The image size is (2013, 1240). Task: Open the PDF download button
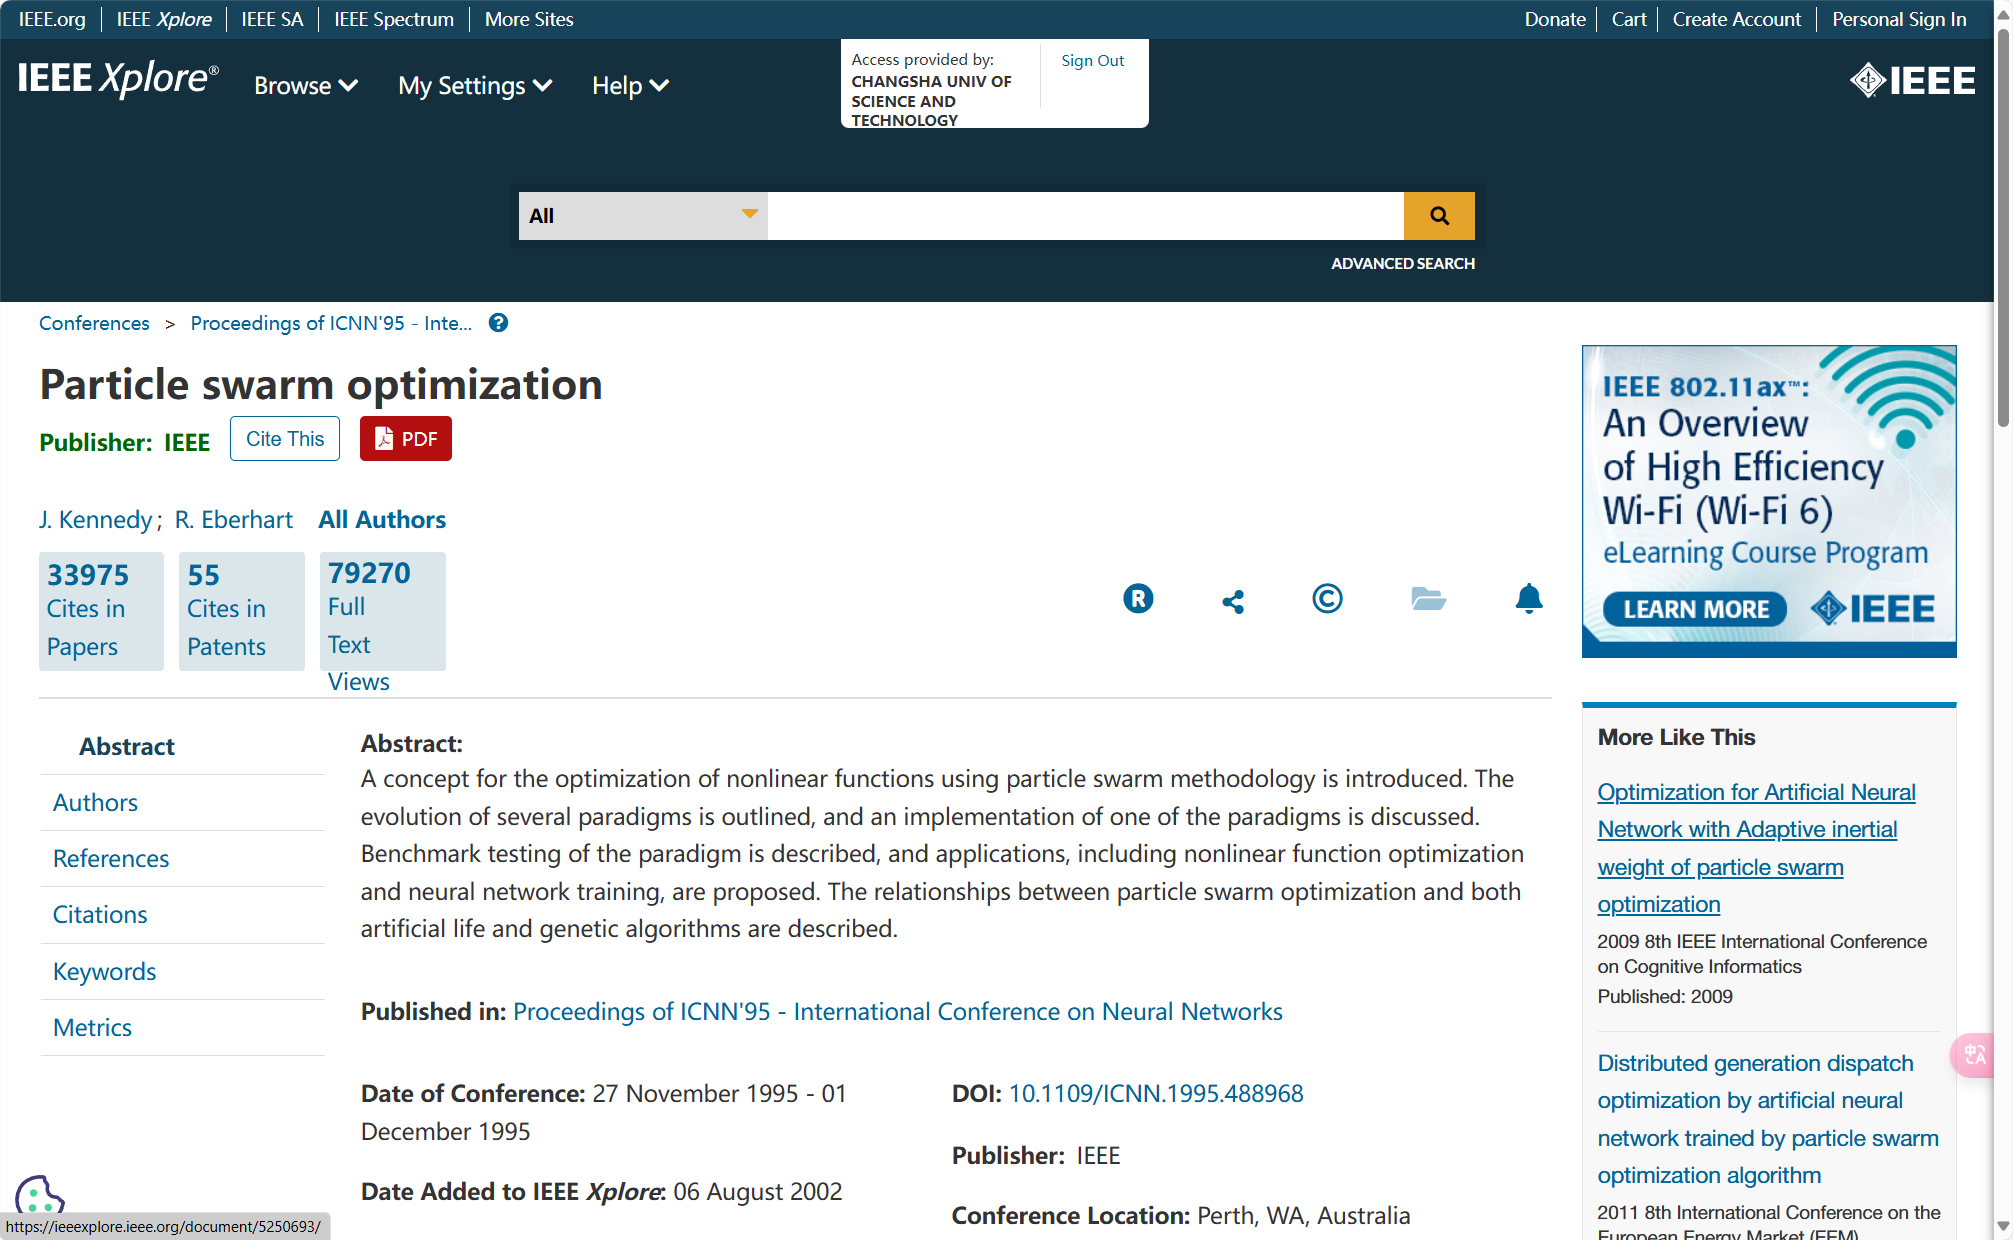(406, 439)
